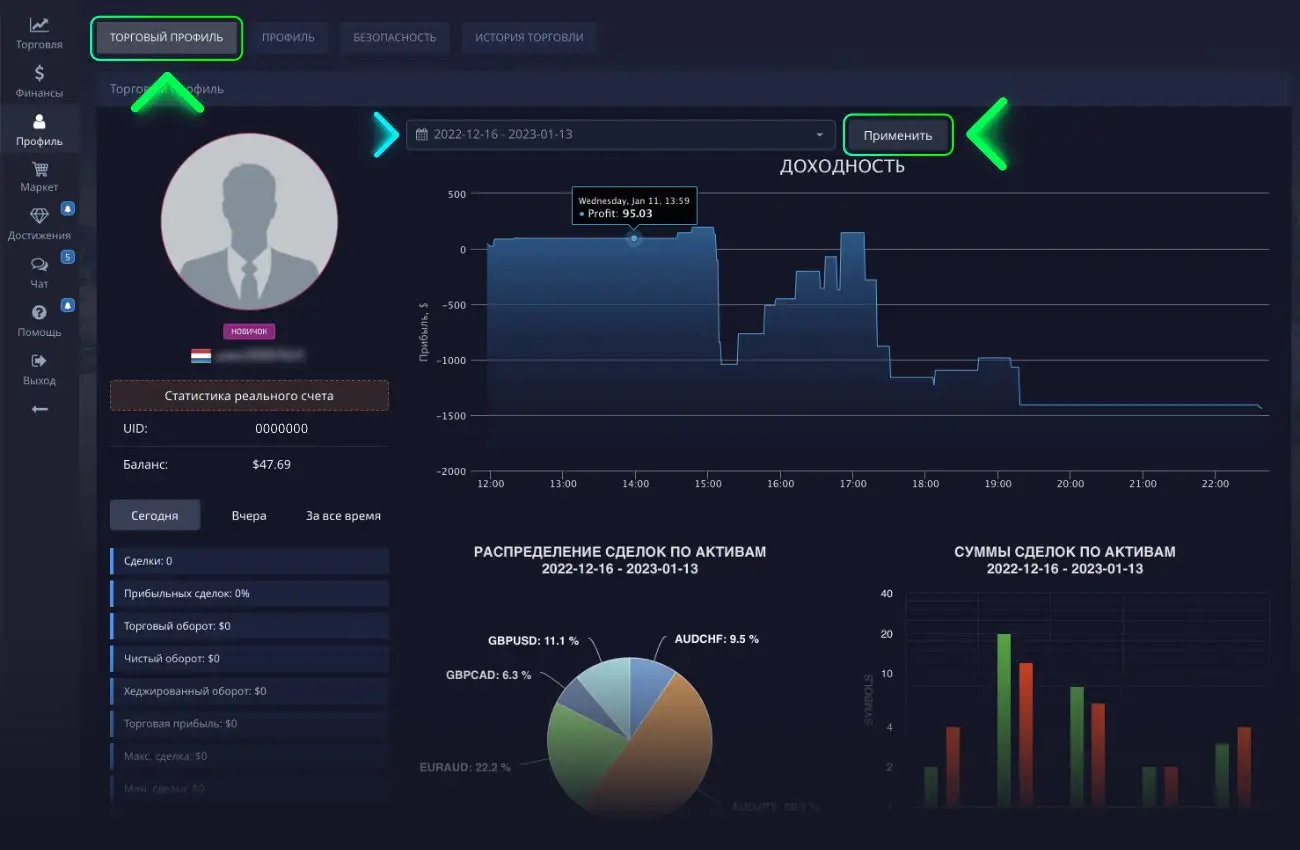Open Помощь question mark icon

(39, 313)
